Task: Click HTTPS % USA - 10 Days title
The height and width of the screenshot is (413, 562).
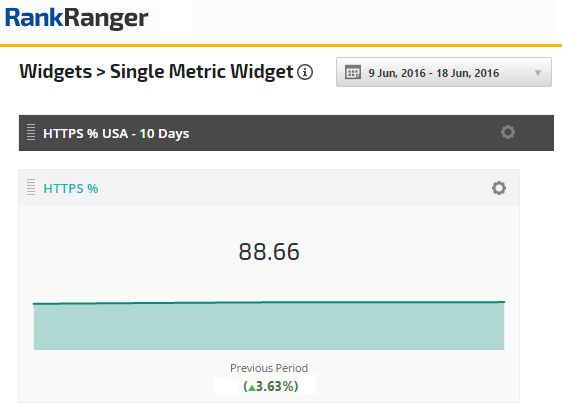Action: pos(116,133)
